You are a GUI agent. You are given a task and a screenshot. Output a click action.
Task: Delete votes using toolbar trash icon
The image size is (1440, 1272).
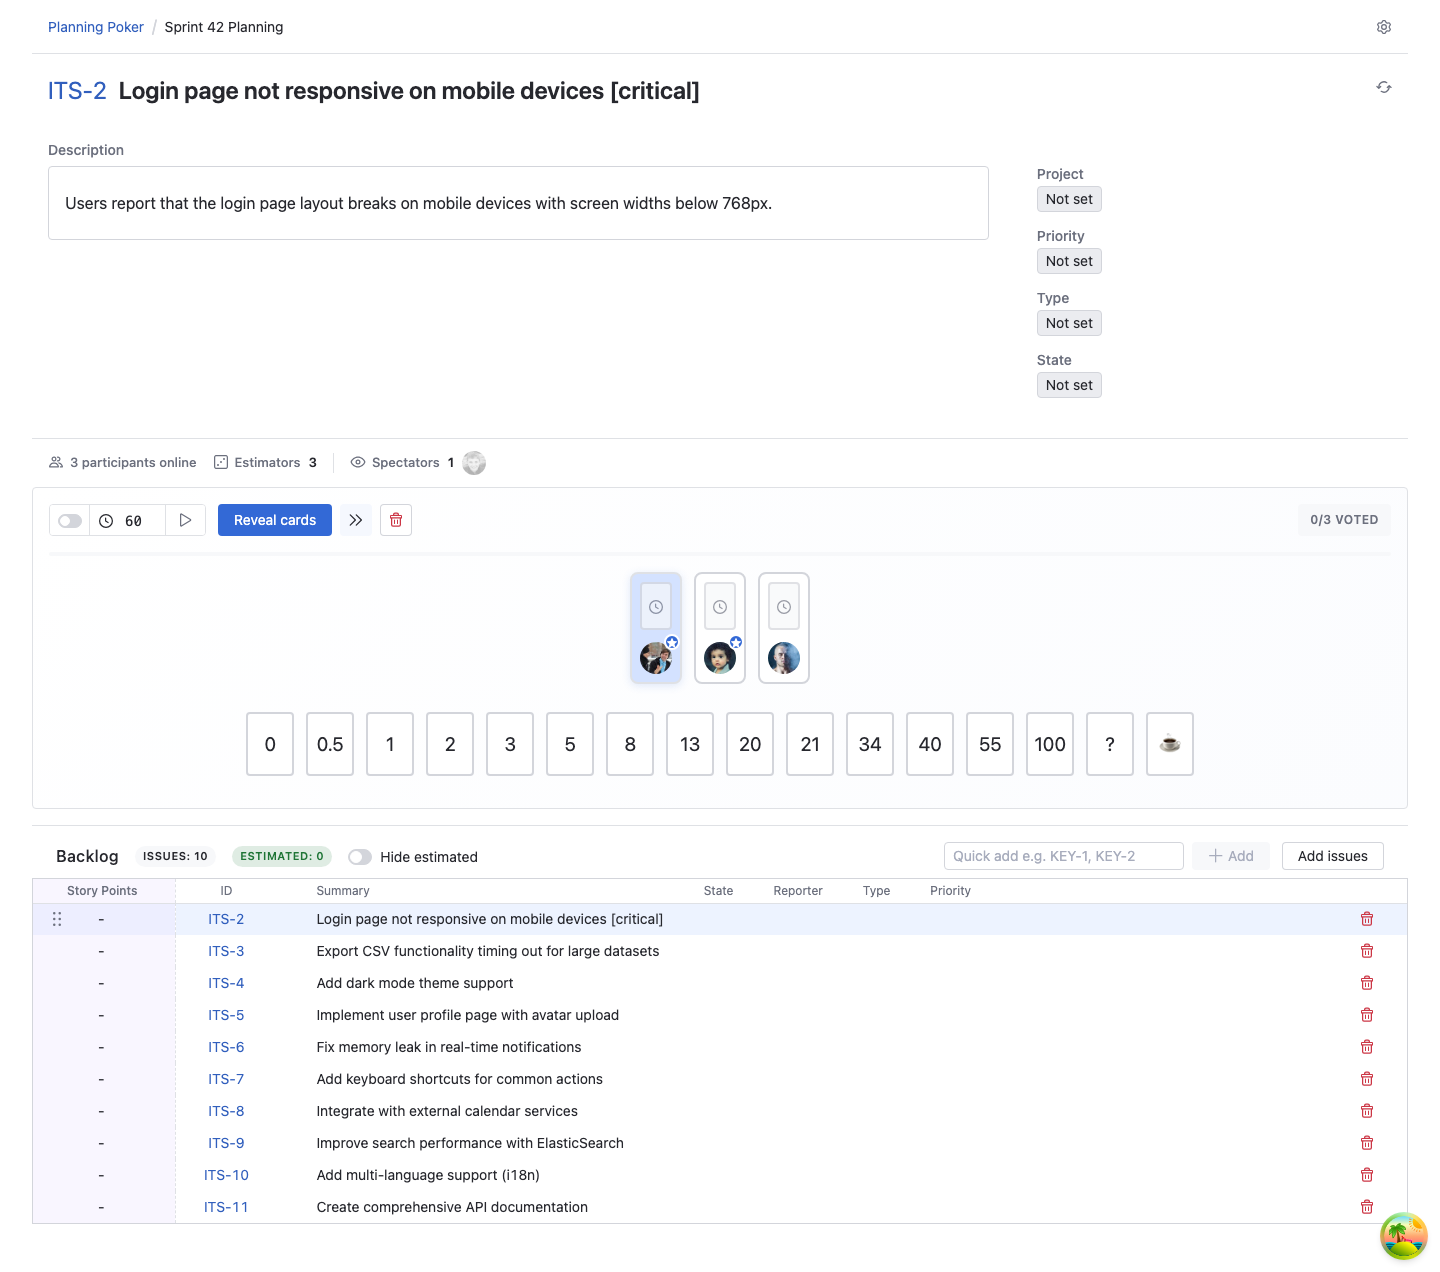[x=396, y=520]
